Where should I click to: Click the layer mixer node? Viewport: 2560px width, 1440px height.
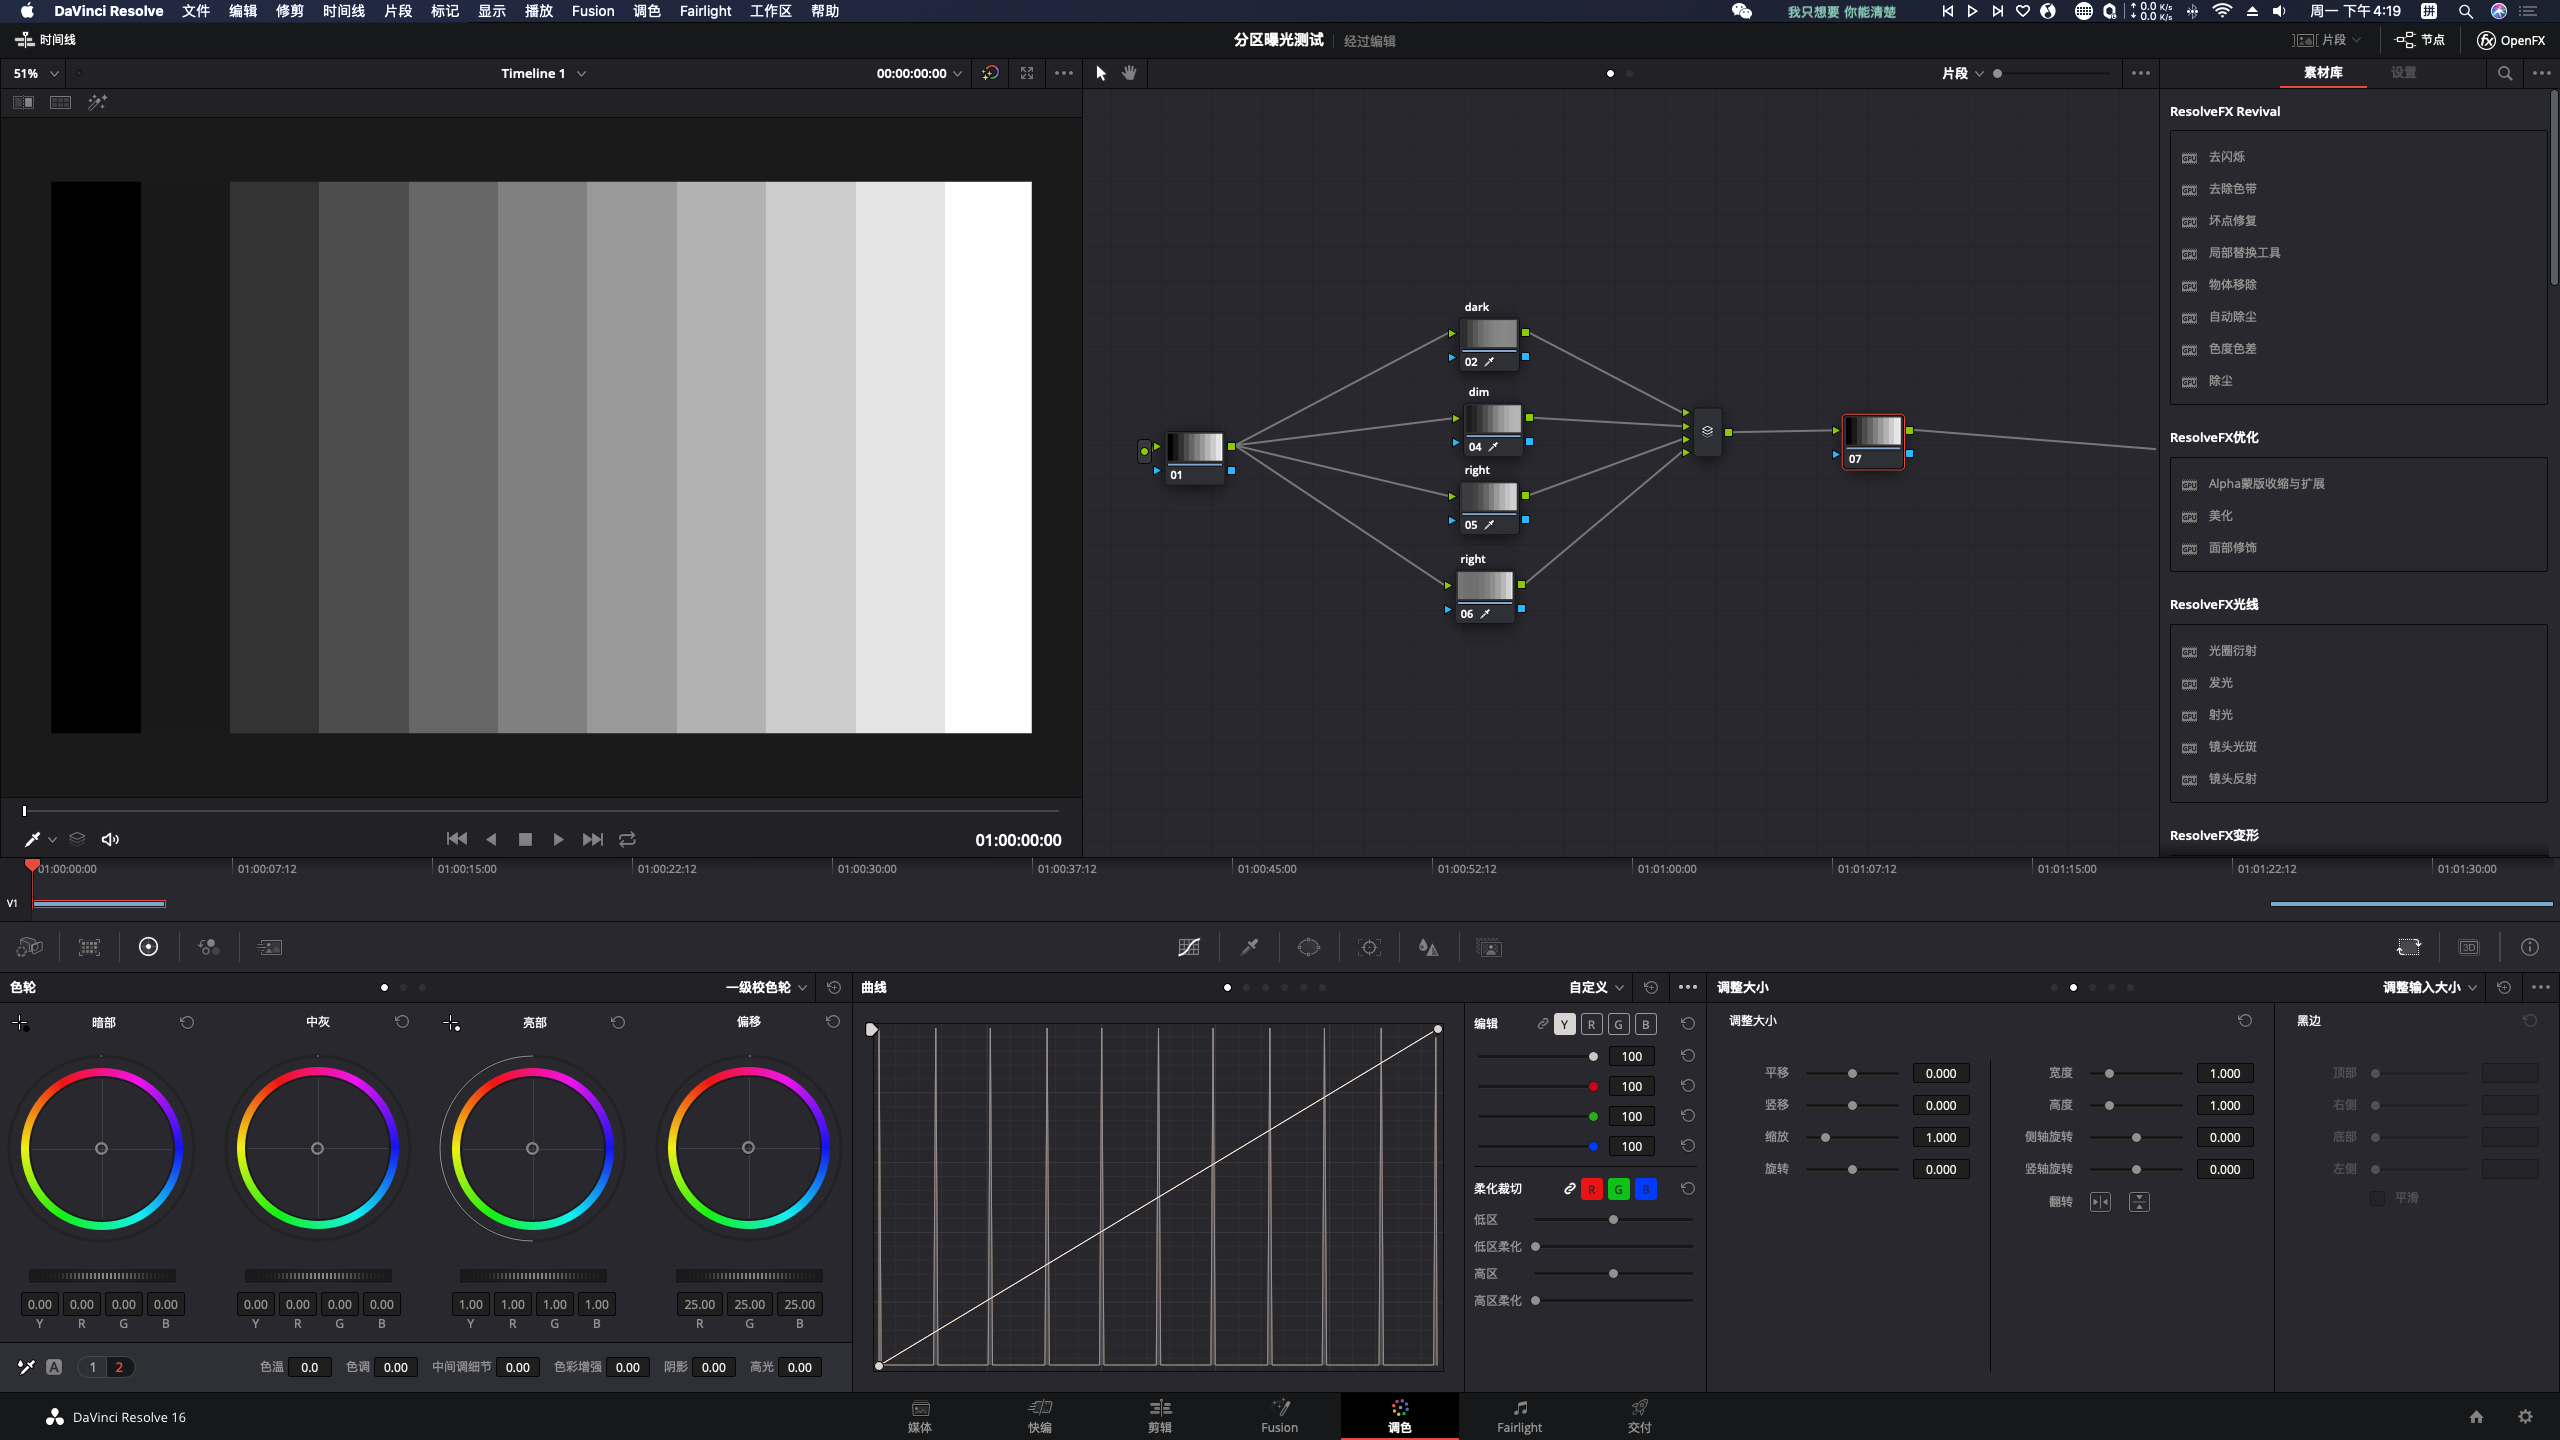[x=1707, y=432]
